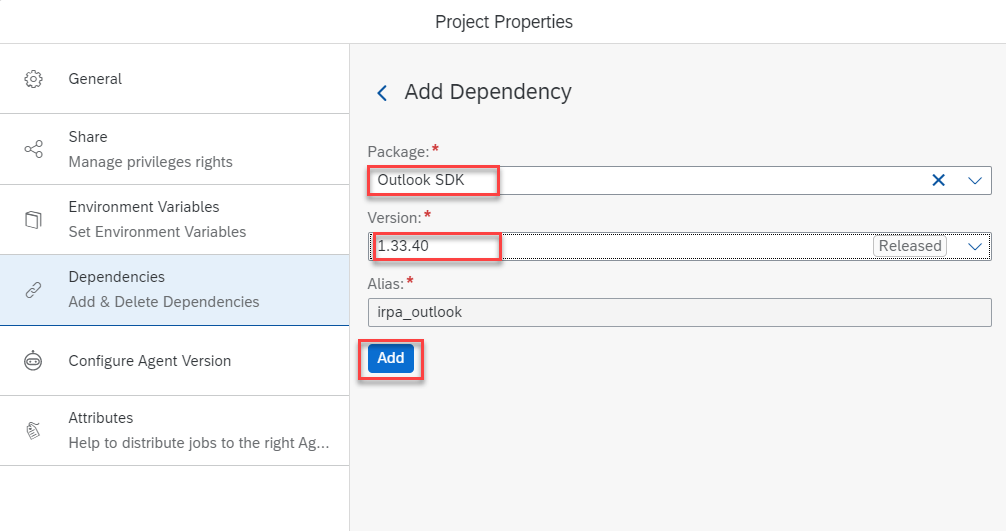This screenshot has height=531, width=1006.
Task: Open Set Environment Variables entry
Action: click(x=157, y=232)
